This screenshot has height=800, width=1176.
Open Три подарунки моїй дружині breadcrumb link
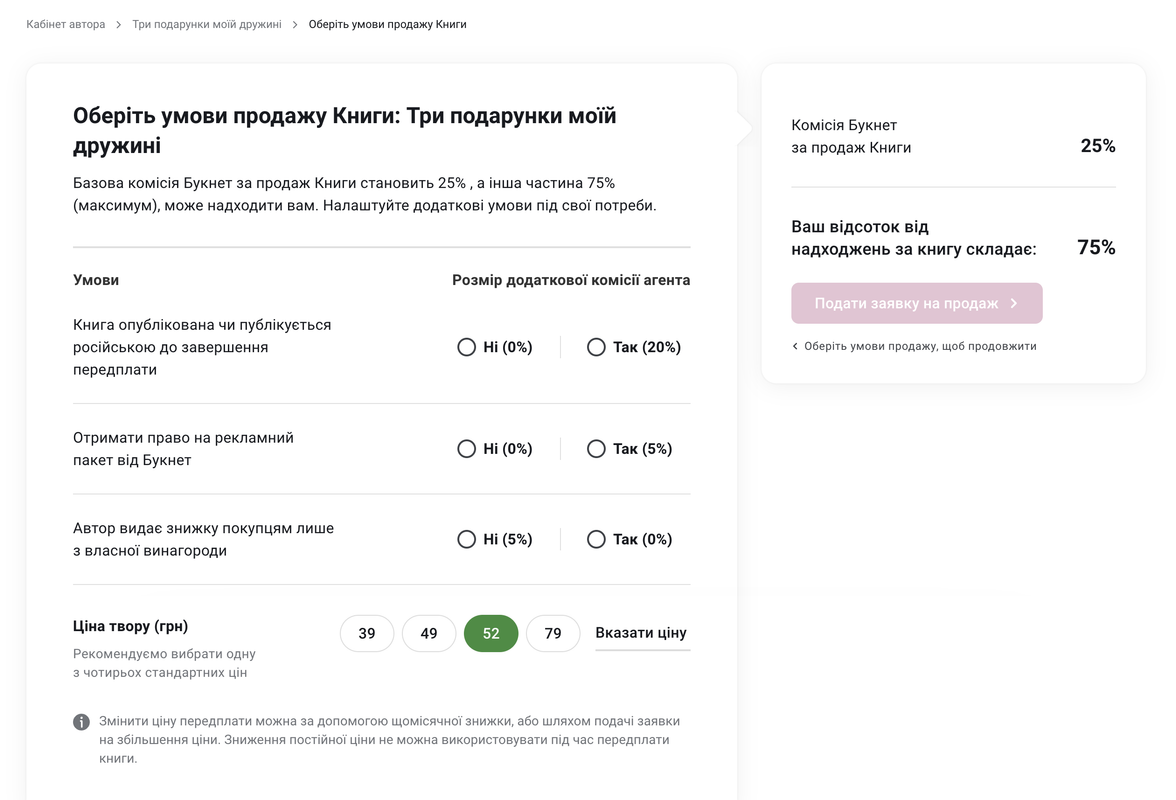[207, 25]
